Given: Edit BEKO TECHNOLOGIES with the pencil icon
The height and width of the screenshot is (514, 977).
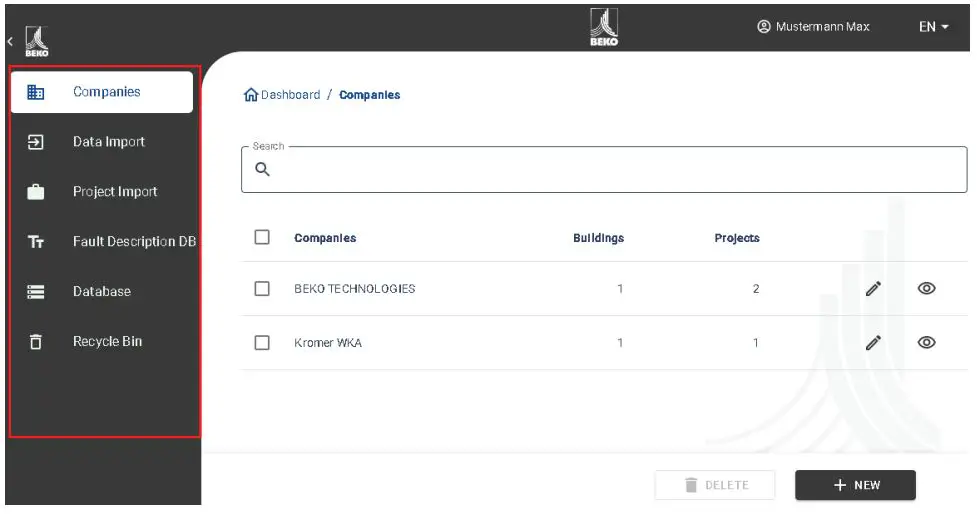Looking at the screenshot, I should 873,288.
